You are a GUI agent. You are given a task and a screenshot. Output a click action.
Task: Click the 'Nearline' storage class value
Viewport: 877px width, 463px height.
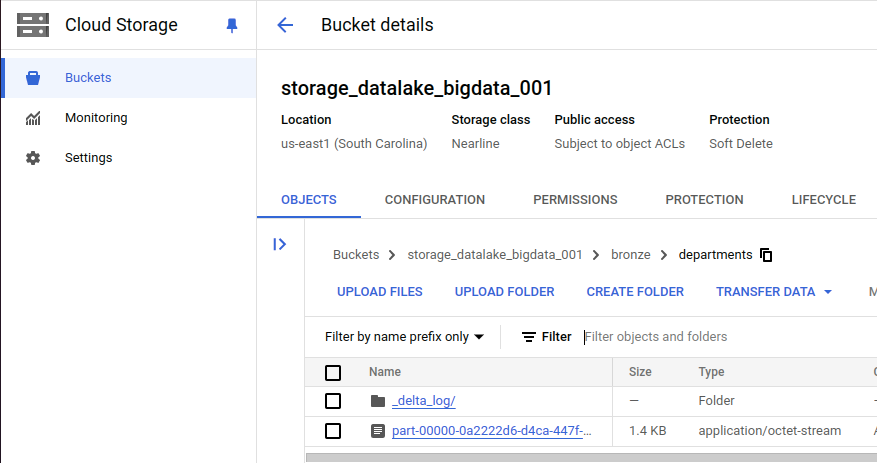point(475,144)
